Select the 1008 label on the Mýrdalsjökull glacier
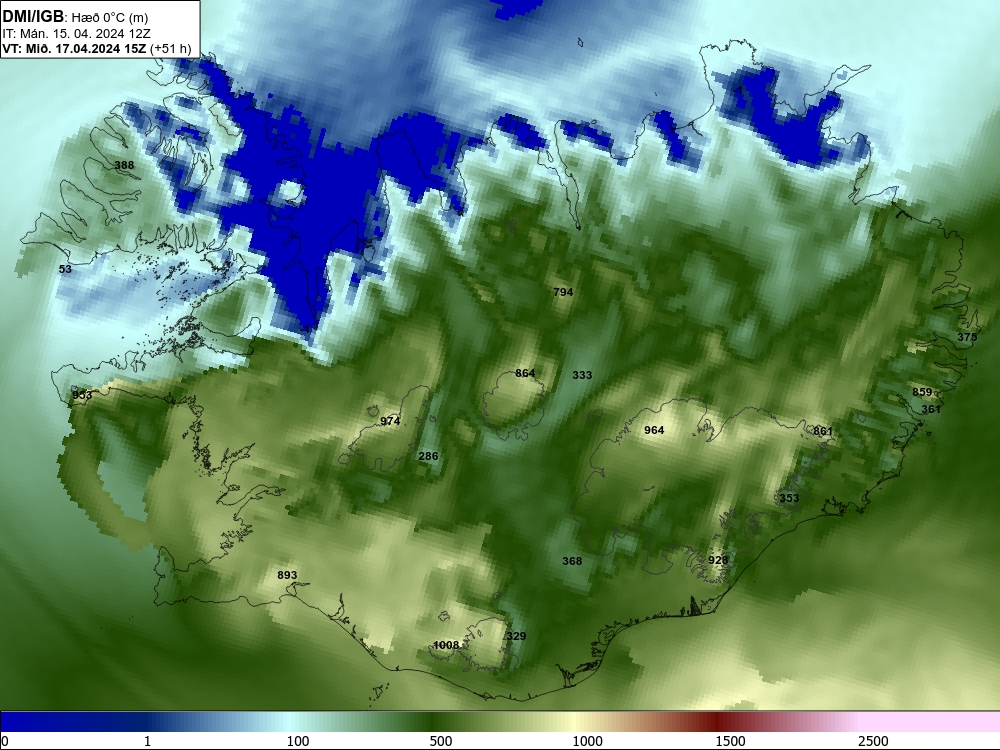The image size is (1000, 750). pyautogui.click(x=446, y=645)
